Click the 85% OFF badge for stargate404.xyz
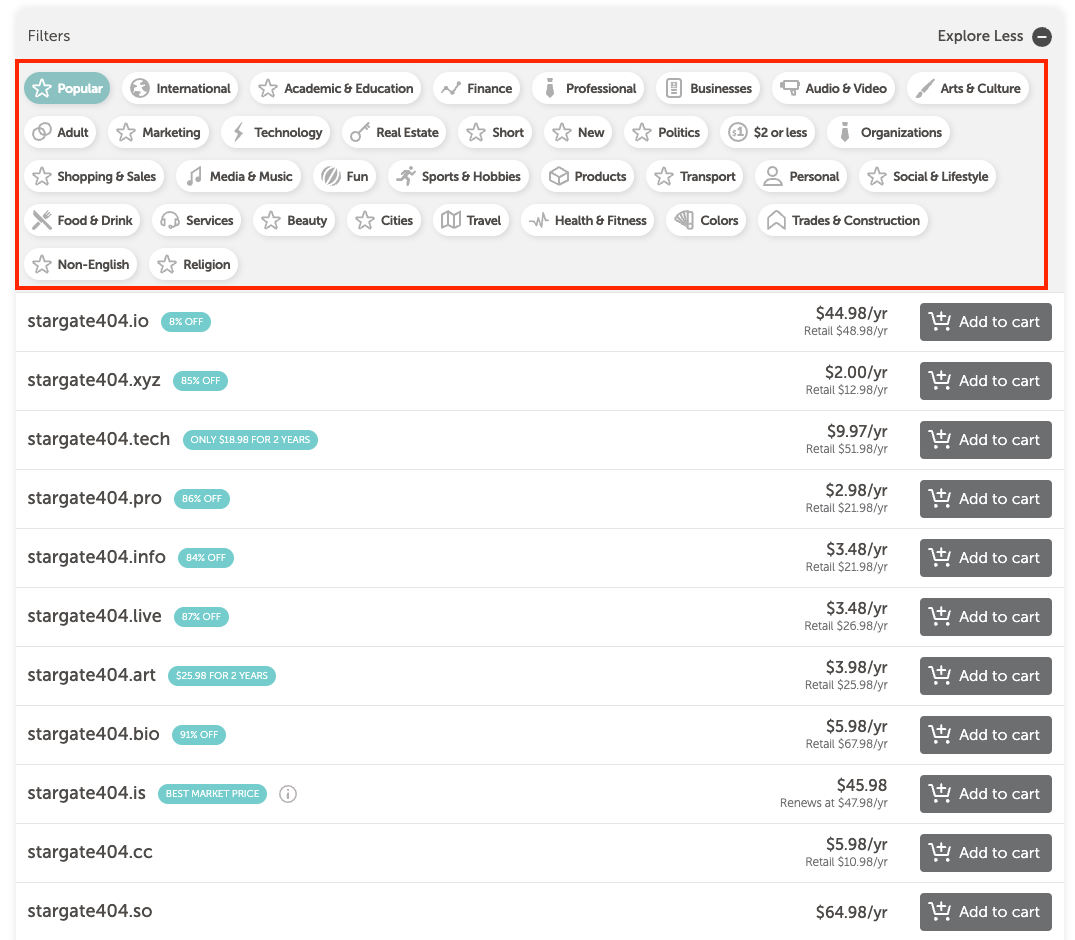This screenshot has height=940, width=1075. [x=201, y=381]
